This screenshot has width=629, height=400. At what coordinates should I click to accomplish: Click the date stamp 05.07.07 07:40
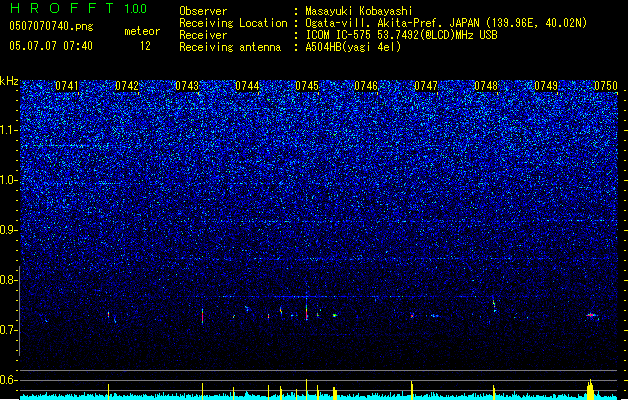(51, 46)
